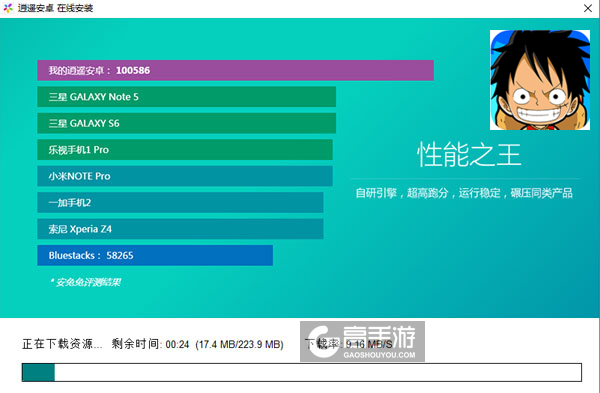Click the 自研引擎，超高跑分 slogan text

(x=464, y=193)
